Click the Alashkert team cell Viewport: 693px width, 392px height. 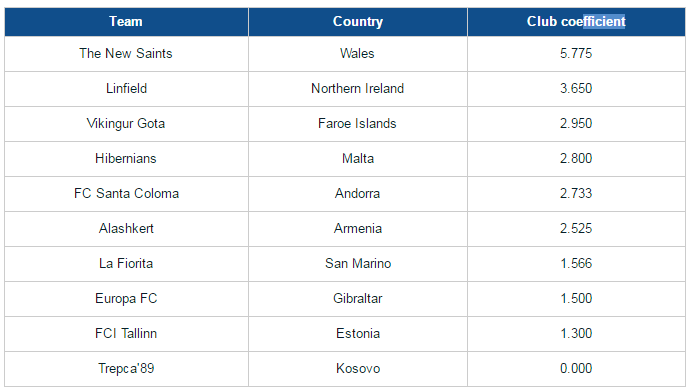click(126, 228)
